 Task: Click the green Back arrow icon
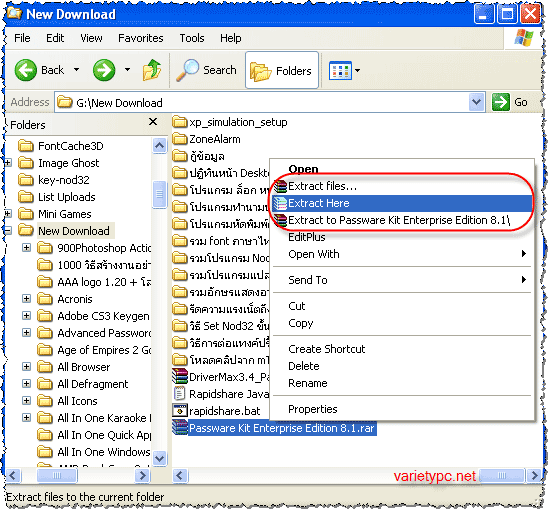pos(26,70)
